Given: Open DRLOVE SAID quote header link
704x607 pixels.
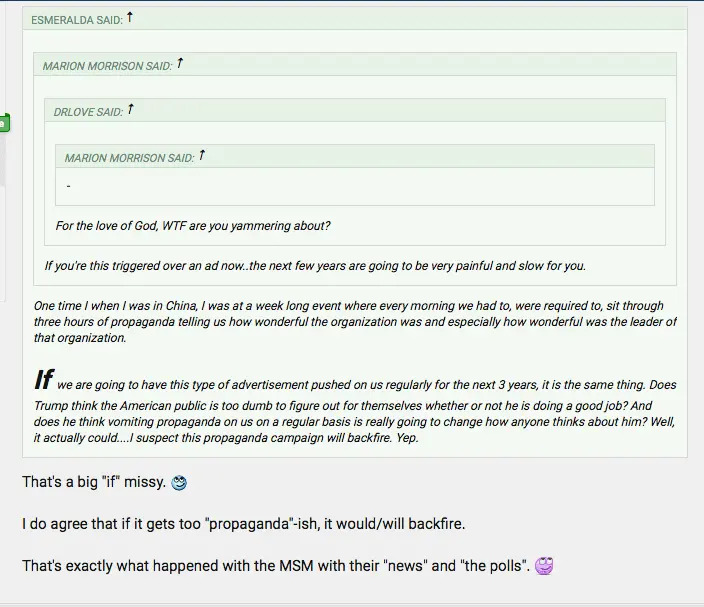Looking at the screenshot, I should tap(88, 112).
